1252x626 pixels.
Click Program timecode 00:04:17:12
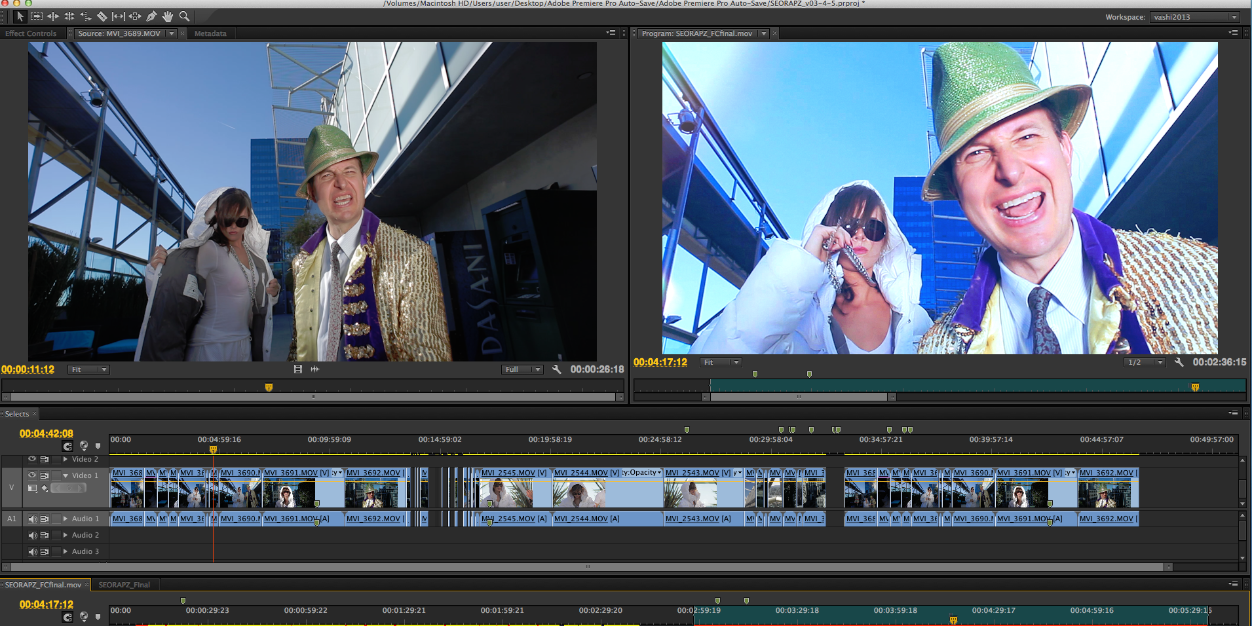(x=660, y=362)
